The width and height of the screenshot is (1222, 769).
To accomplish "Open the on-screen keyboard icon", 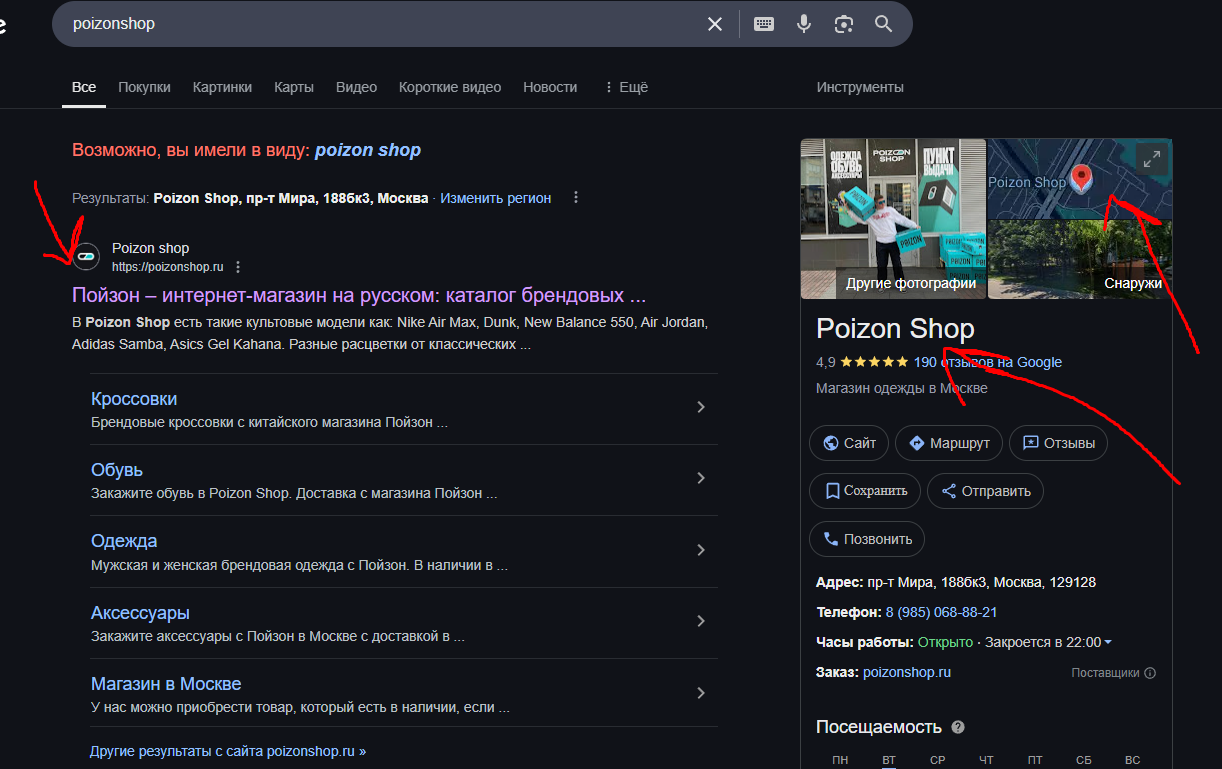I will point(764,24).
